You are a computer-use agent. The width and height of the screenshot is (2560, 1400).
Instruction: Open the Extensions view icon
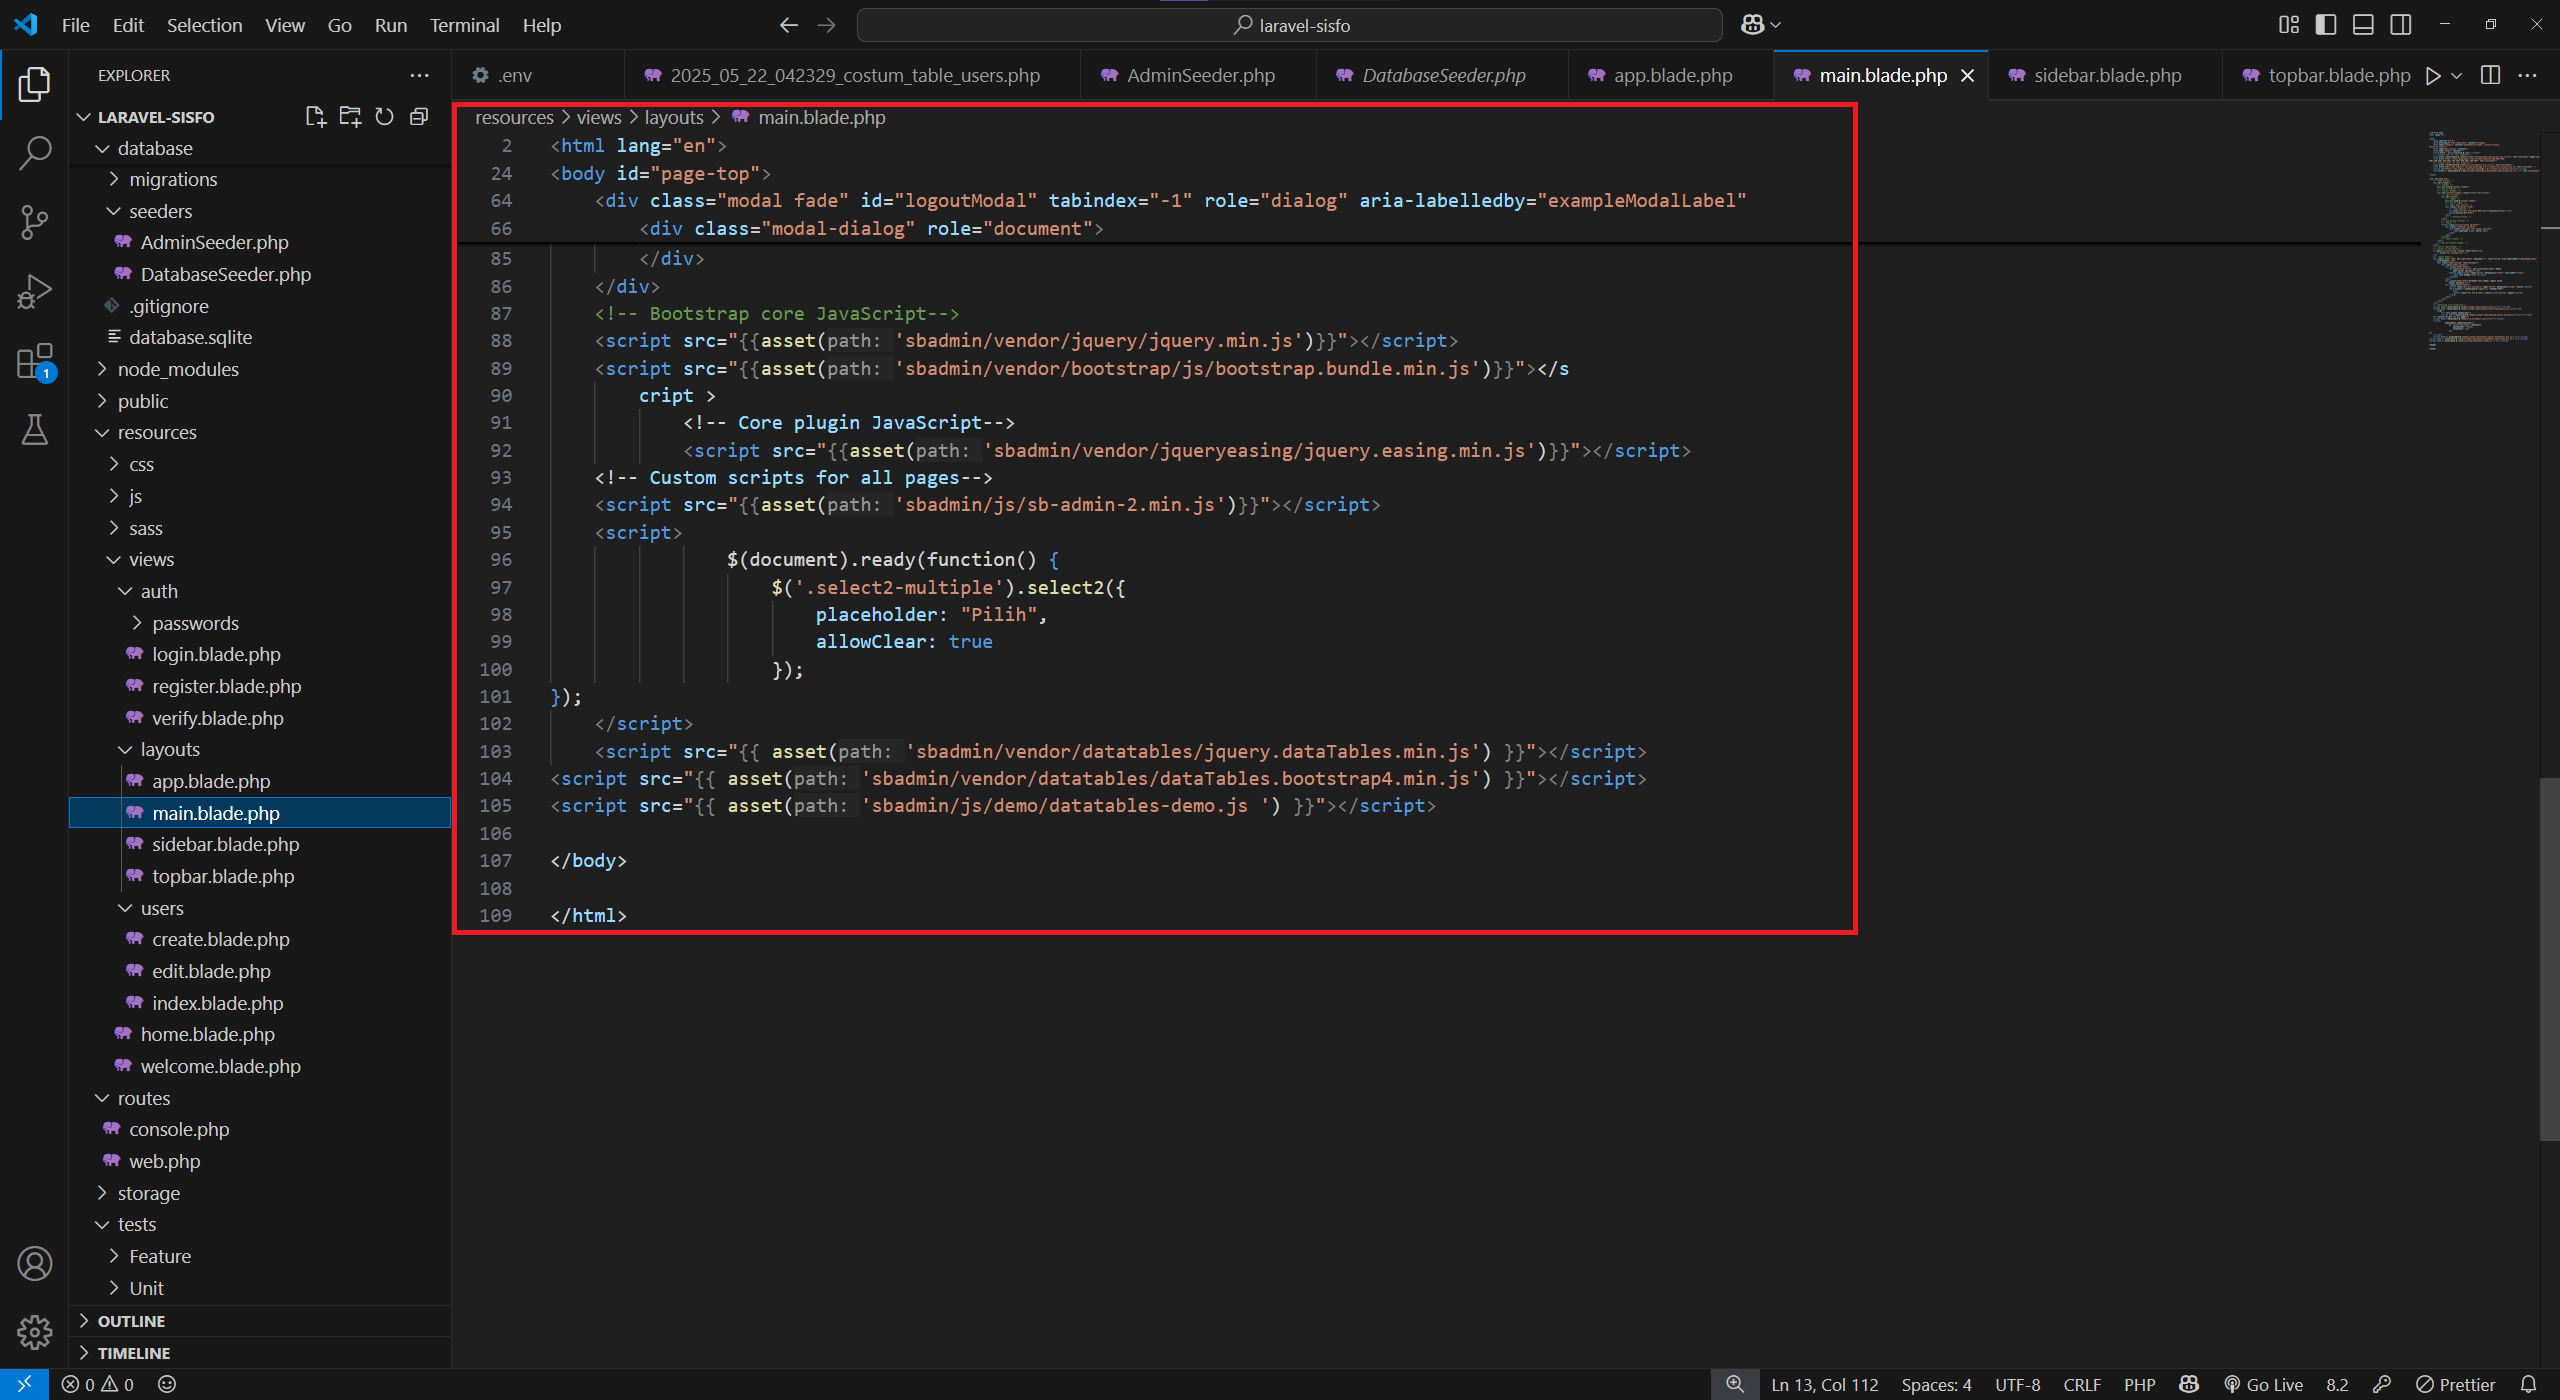pyautogui.click(x=35, y=361)
